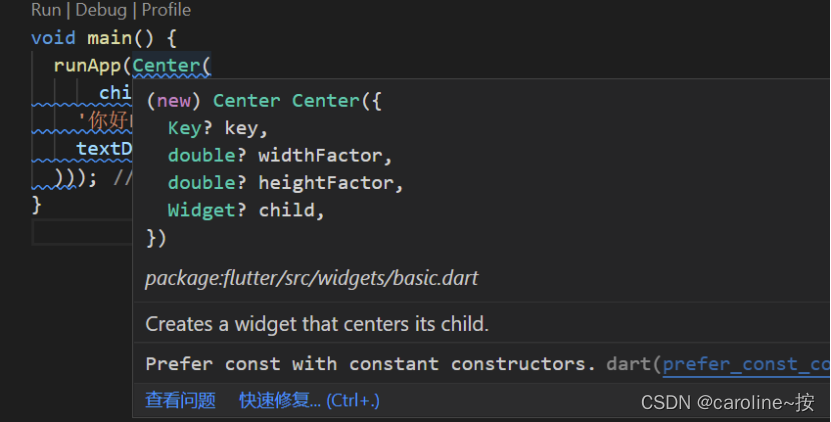This screenshot has height=422, width=831.
Task: Click the Run code lens link
Action: [x=46, y=10]
